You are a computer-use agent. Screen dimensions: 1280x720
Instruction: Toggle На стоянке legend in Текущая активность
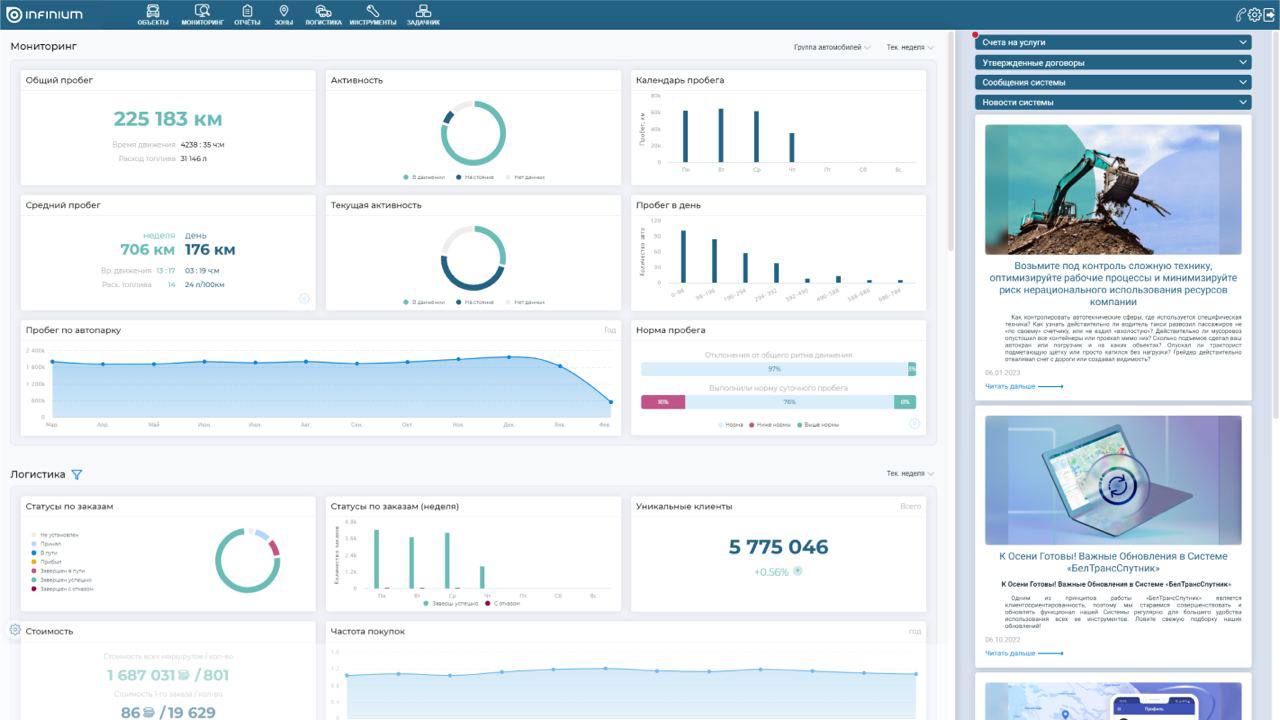coord(475,302)
